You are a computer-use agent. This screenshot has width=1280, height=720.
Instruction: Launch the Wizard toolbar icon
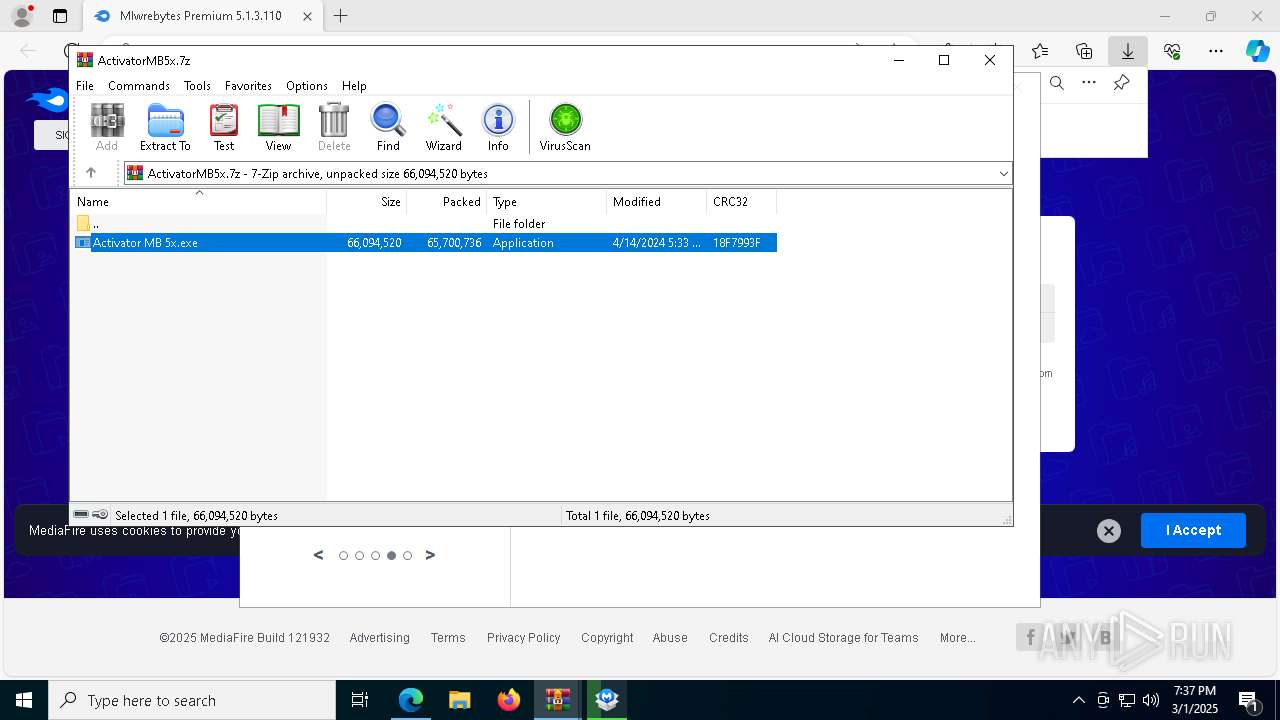tap(443, 128)
